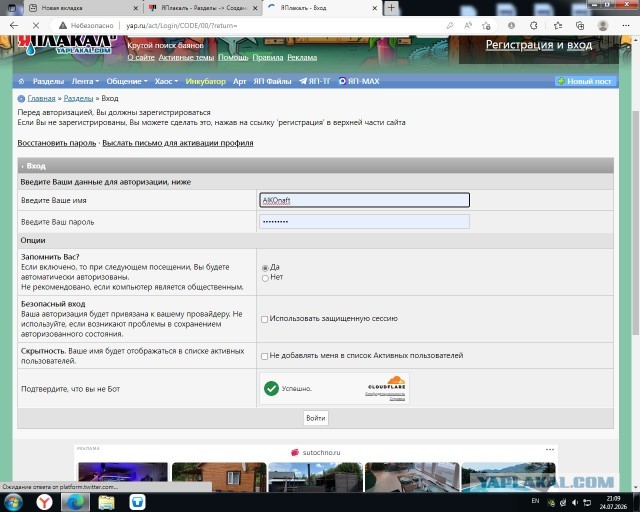The width and height of the screenshot is (640, 512).
Task: Click the Edge icon in taskbar
Action: point(75,502)
